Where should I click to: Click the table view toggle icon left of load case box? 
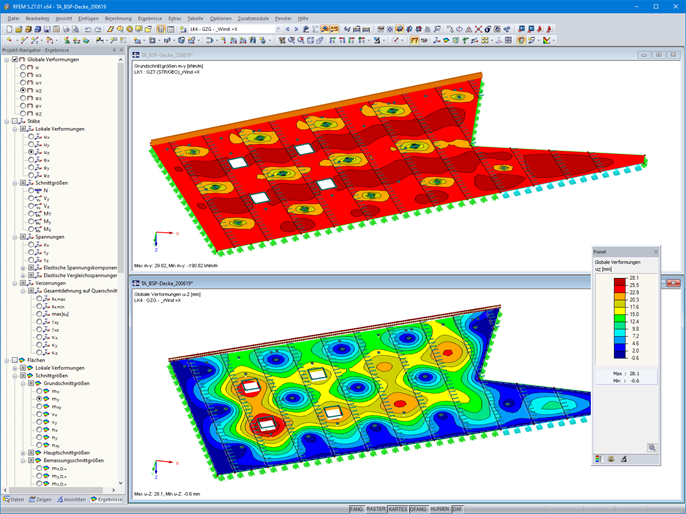click(x=161, y=29)
